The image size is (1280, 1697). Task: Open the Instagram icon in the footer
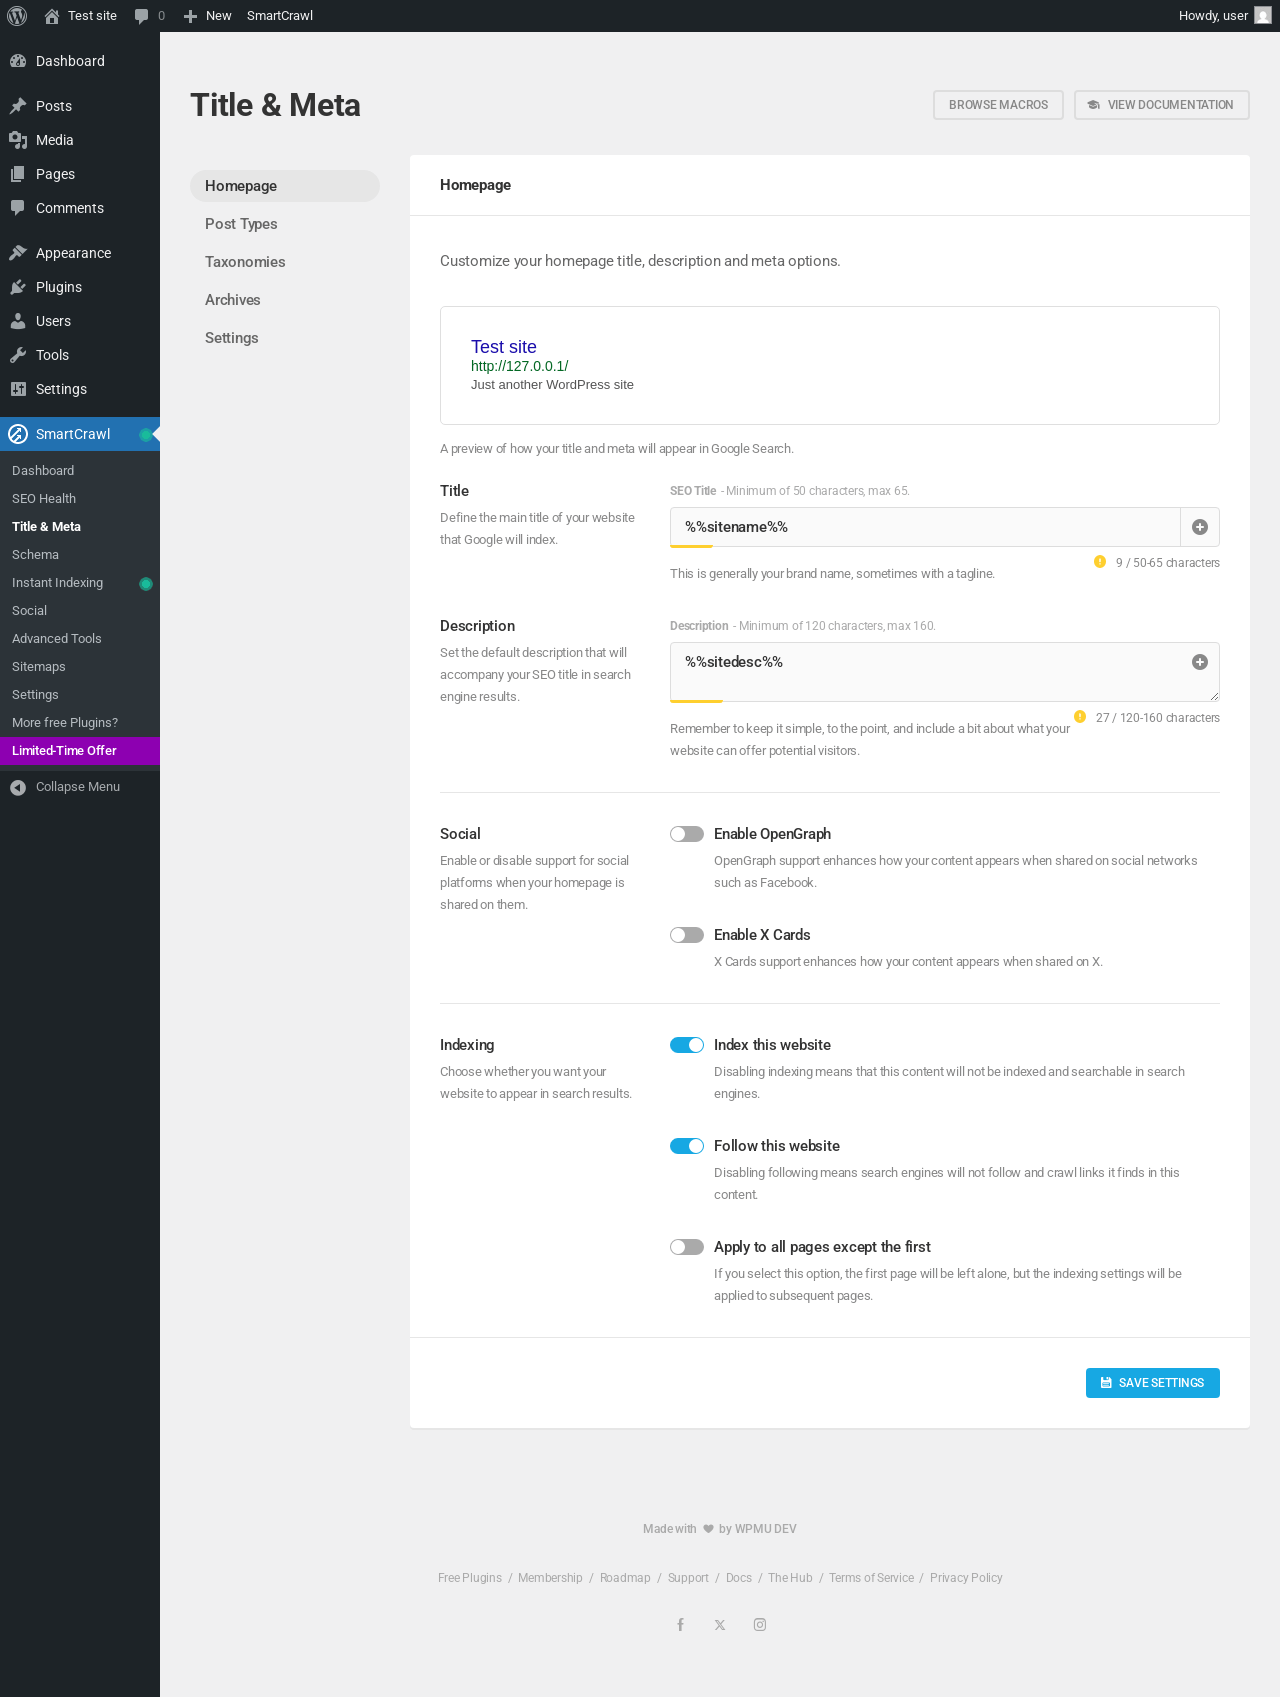pyautogui.click(x=760, y=1625)
